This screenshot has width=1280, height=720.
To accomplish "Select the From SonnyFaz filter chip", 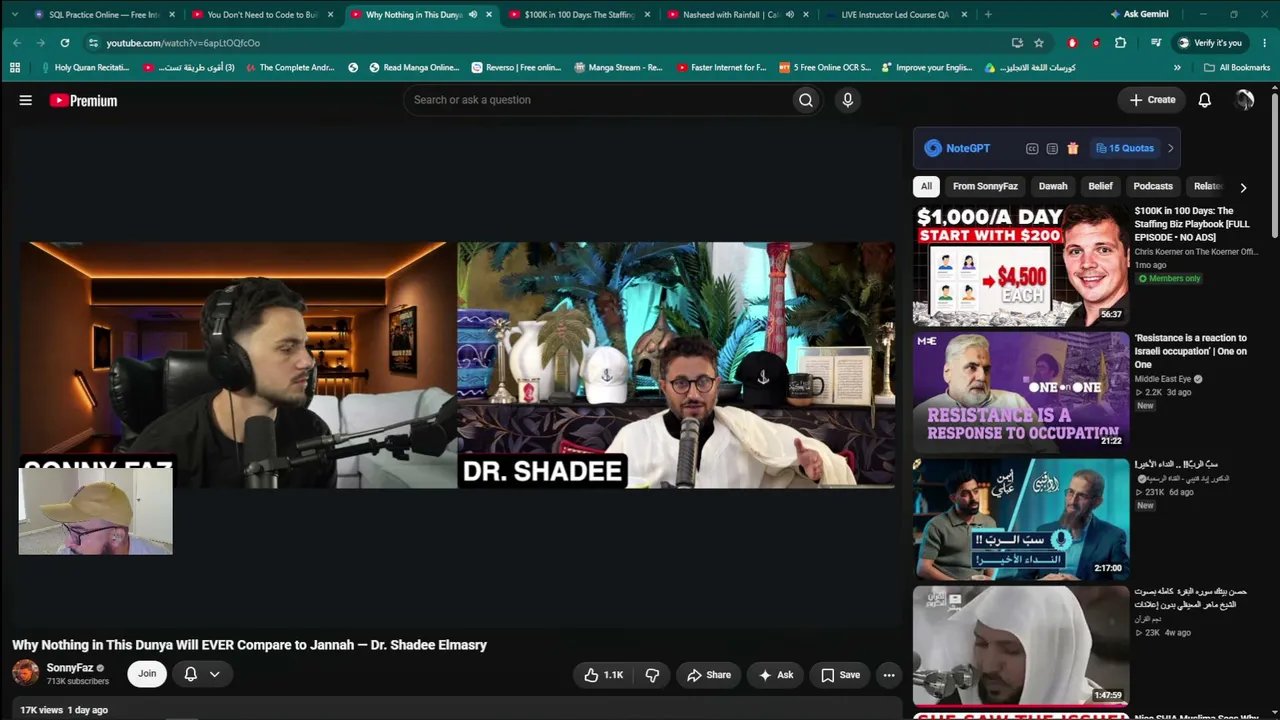I will (985, 186).
